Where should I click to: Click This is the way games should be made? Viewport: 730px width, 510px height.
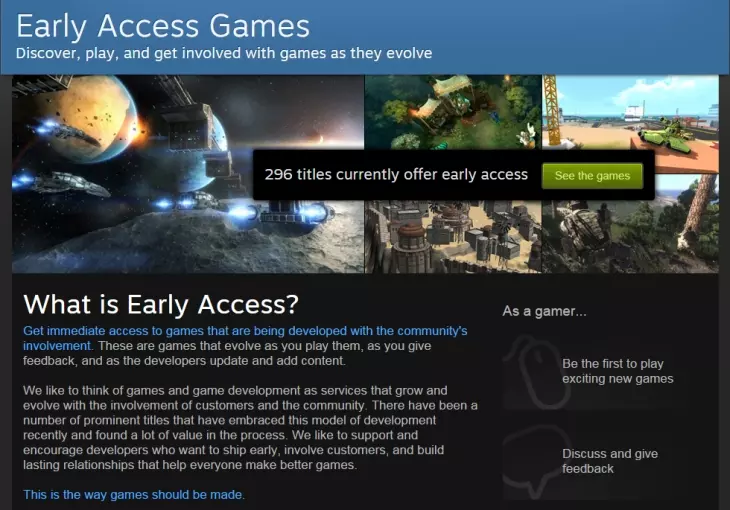pos(134,495)
